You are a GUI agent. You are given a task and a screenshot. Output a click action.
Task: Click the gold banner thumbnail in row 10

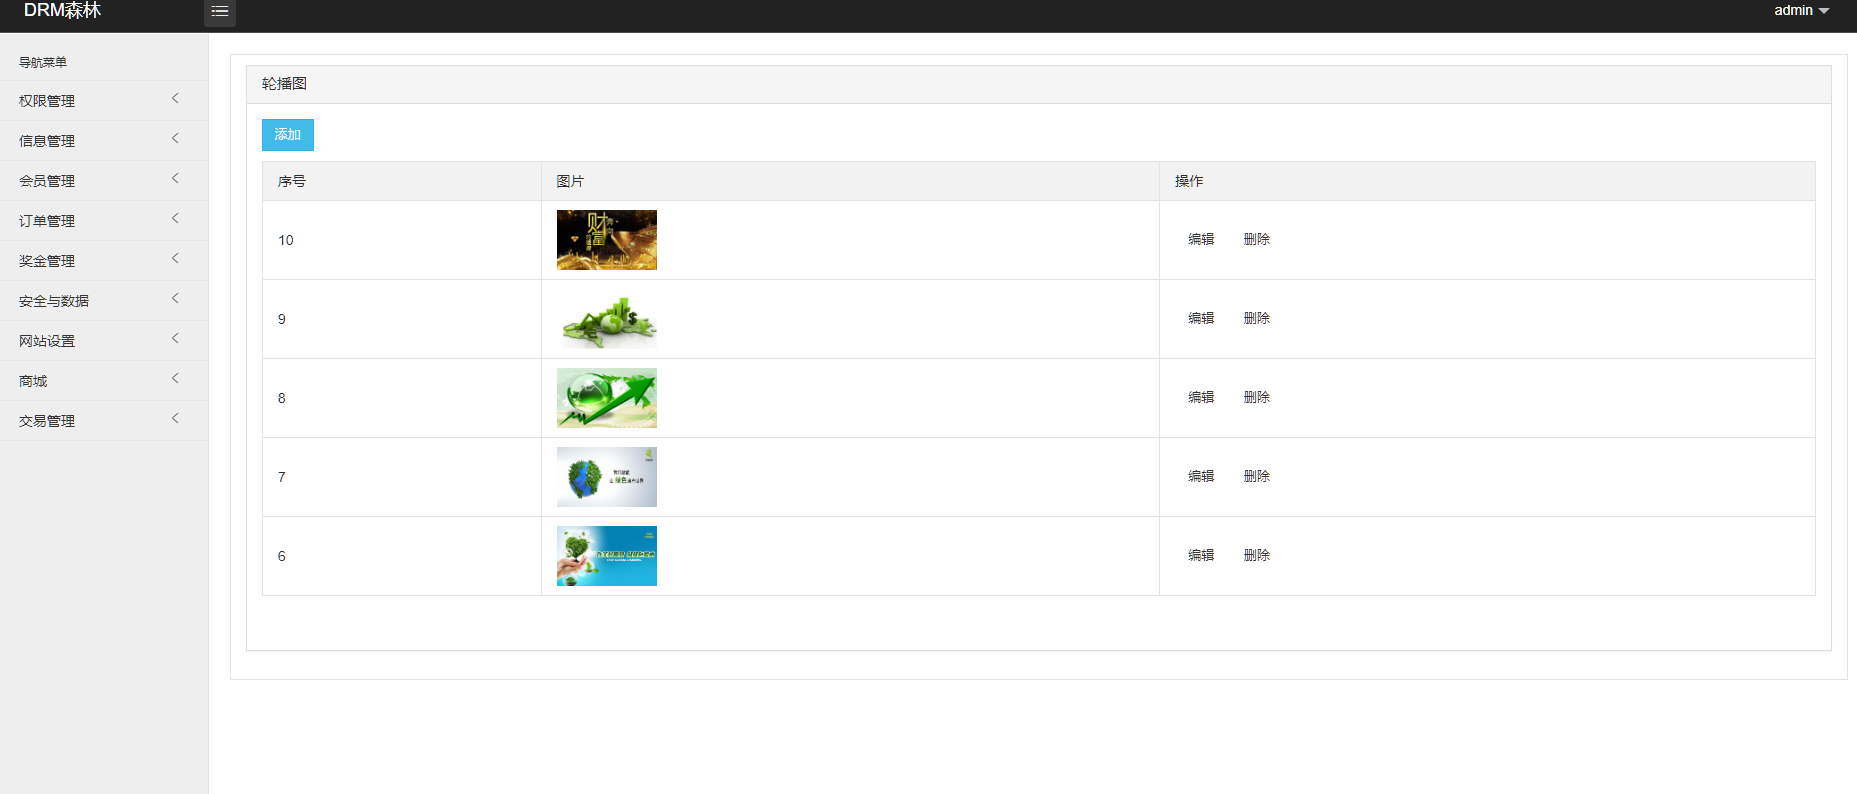tap(607, 240)
